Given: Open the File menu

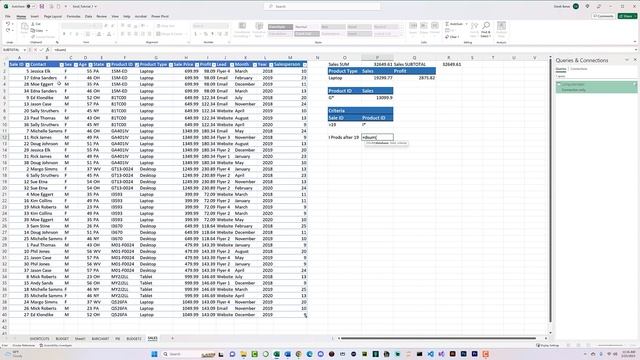Looking at the screenshot, I should click(8, 16).
